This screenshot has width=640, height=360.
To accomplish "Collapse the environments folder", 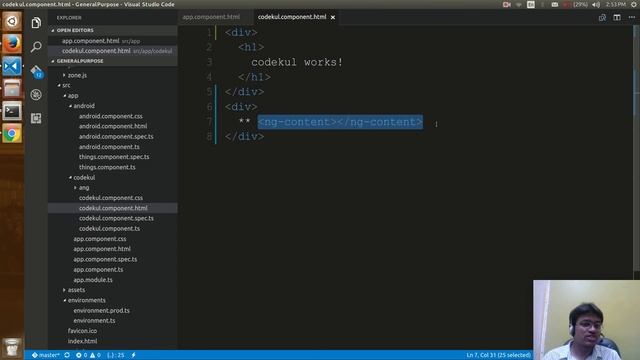I will pyautogui.click(x=86, y=300).
